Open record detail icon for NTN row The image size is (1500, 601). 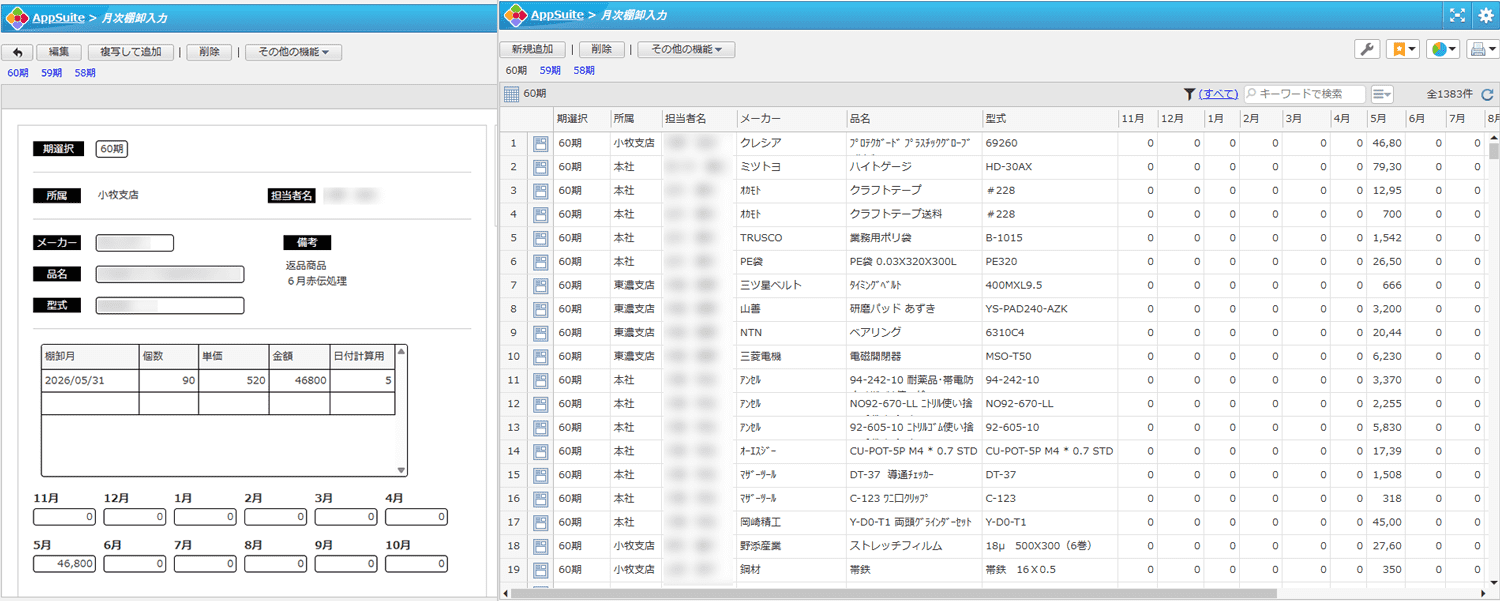click(x=540, y=333)
